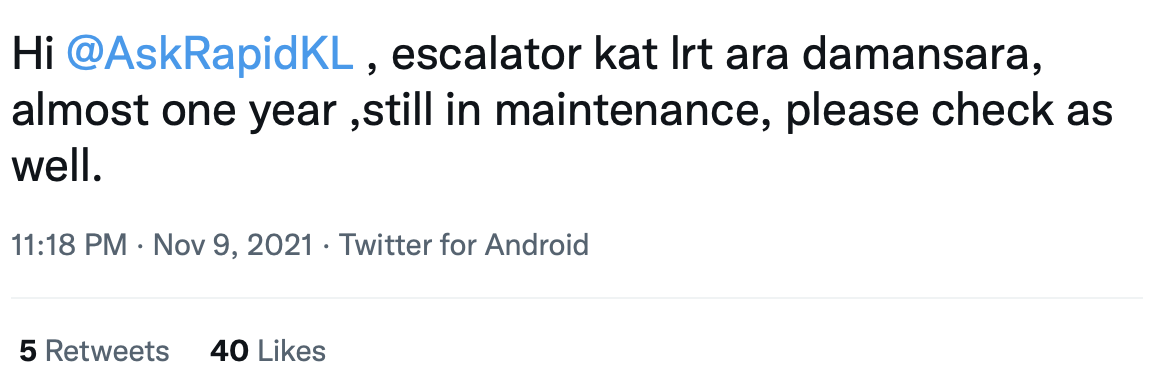Open the @AskRapidKL mention link
This screenshot has height=384, width=1152.
pos(209,58)
